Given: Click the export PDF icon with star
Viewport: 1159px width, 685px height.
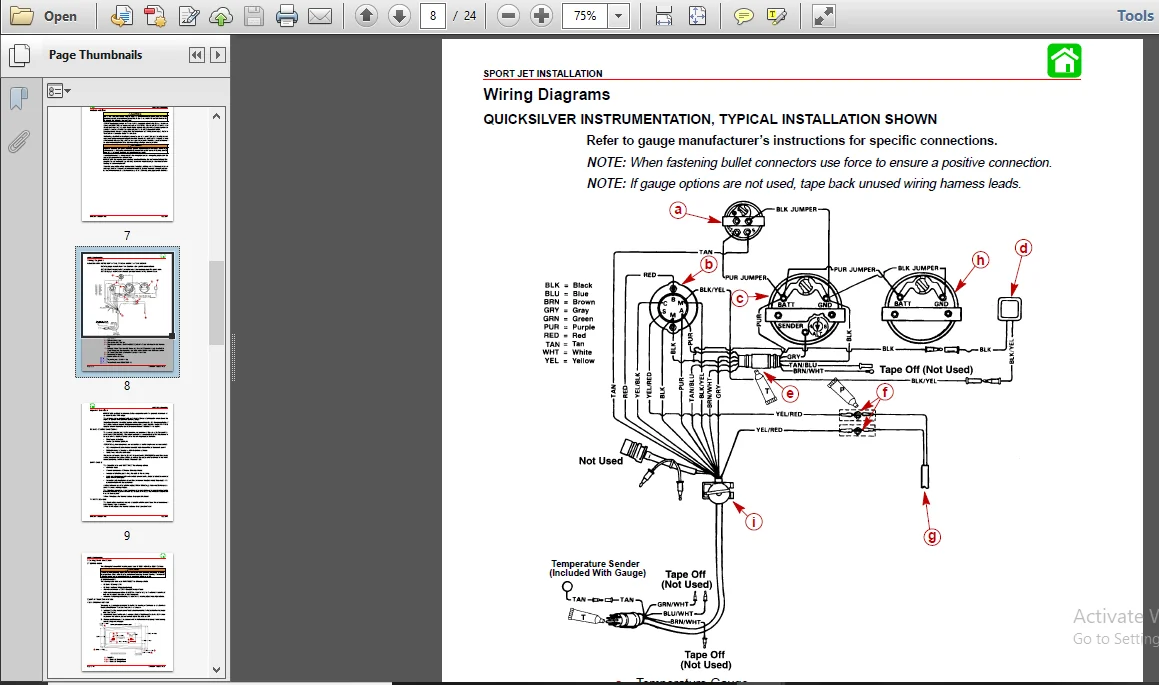Looking at the screenshot, I should (155, 16).
